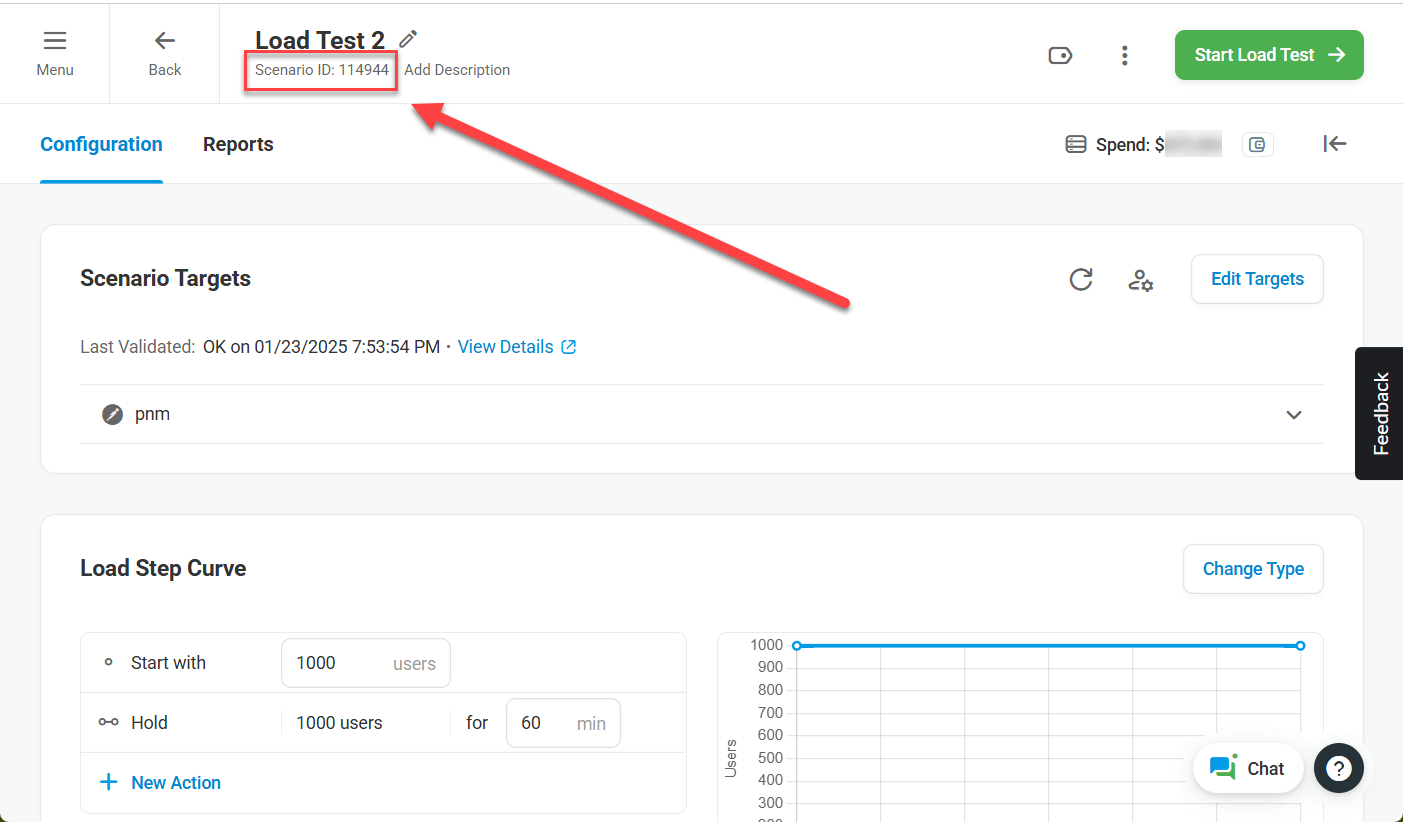Open the help question mark button
Screen dimensions: 1403x822
coord(1339,768)
